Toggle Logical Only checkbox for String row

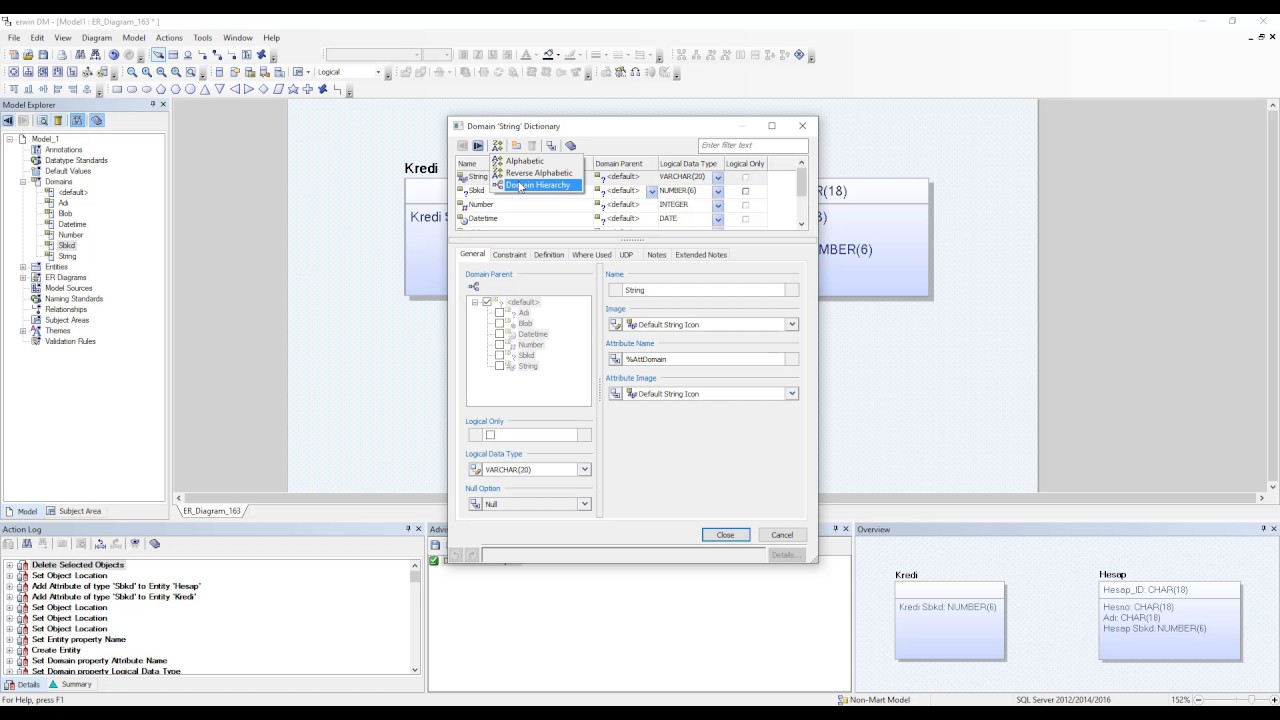pos(745,177)
